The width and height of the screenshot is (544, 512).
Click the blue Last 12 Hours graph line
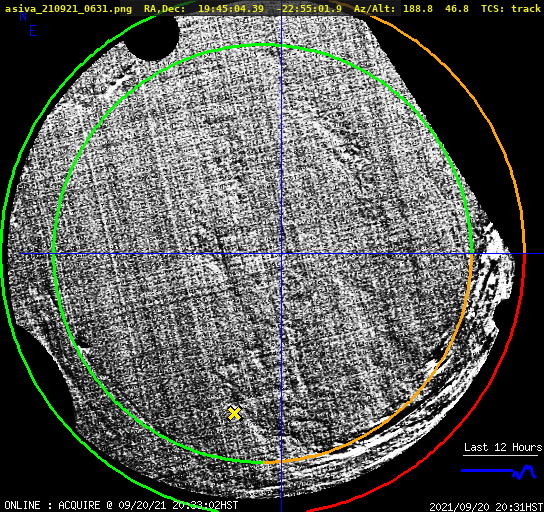pos(499,472)
